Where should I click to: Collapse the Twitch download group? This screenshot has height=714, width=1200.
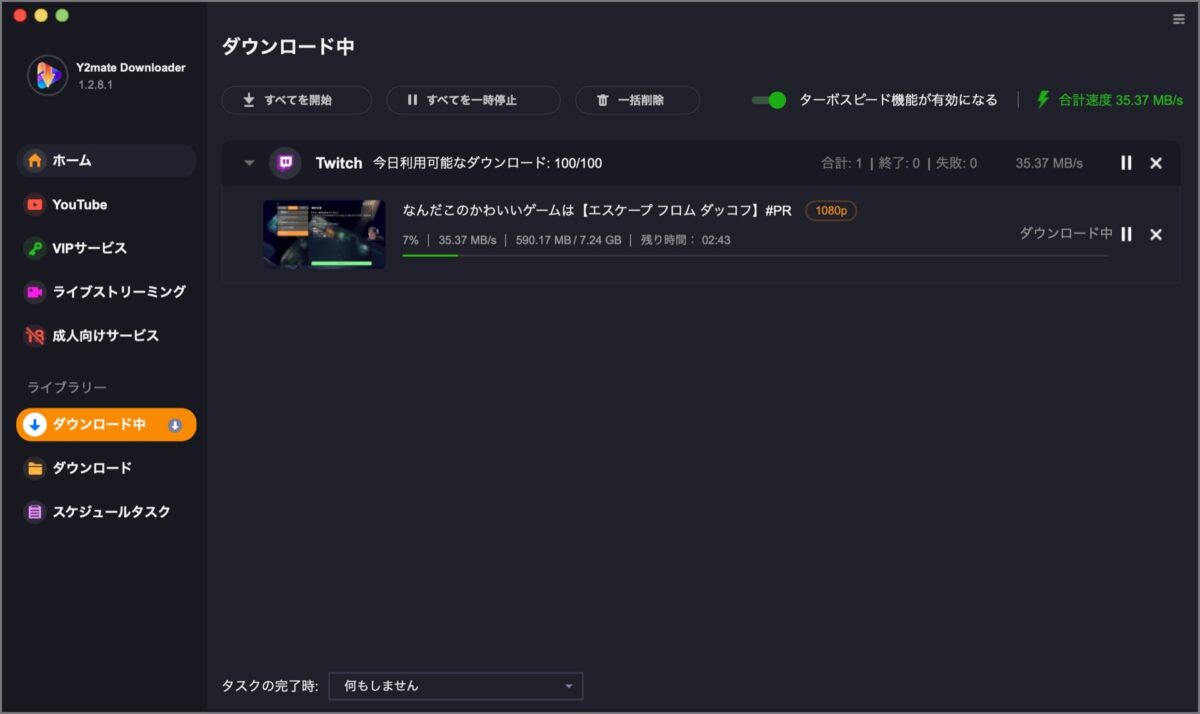(x=248, y=162)
